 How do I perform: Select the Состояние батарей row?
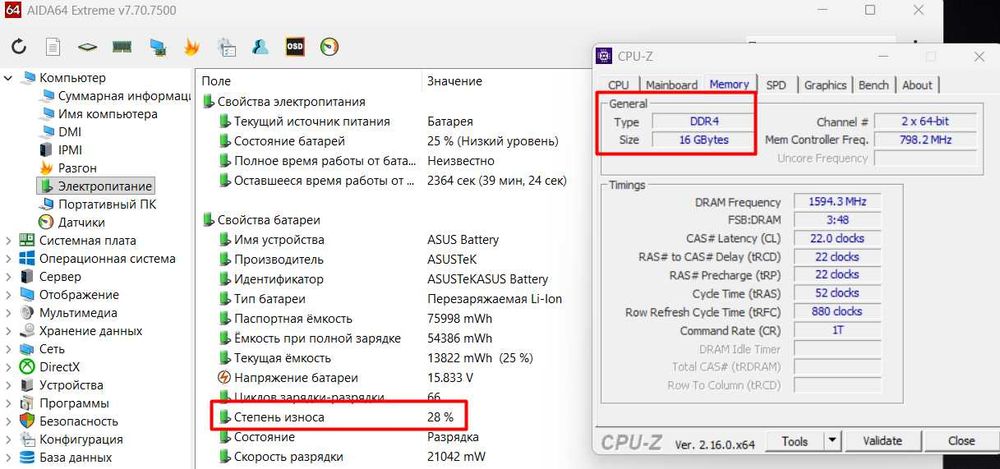click(389, 141)
